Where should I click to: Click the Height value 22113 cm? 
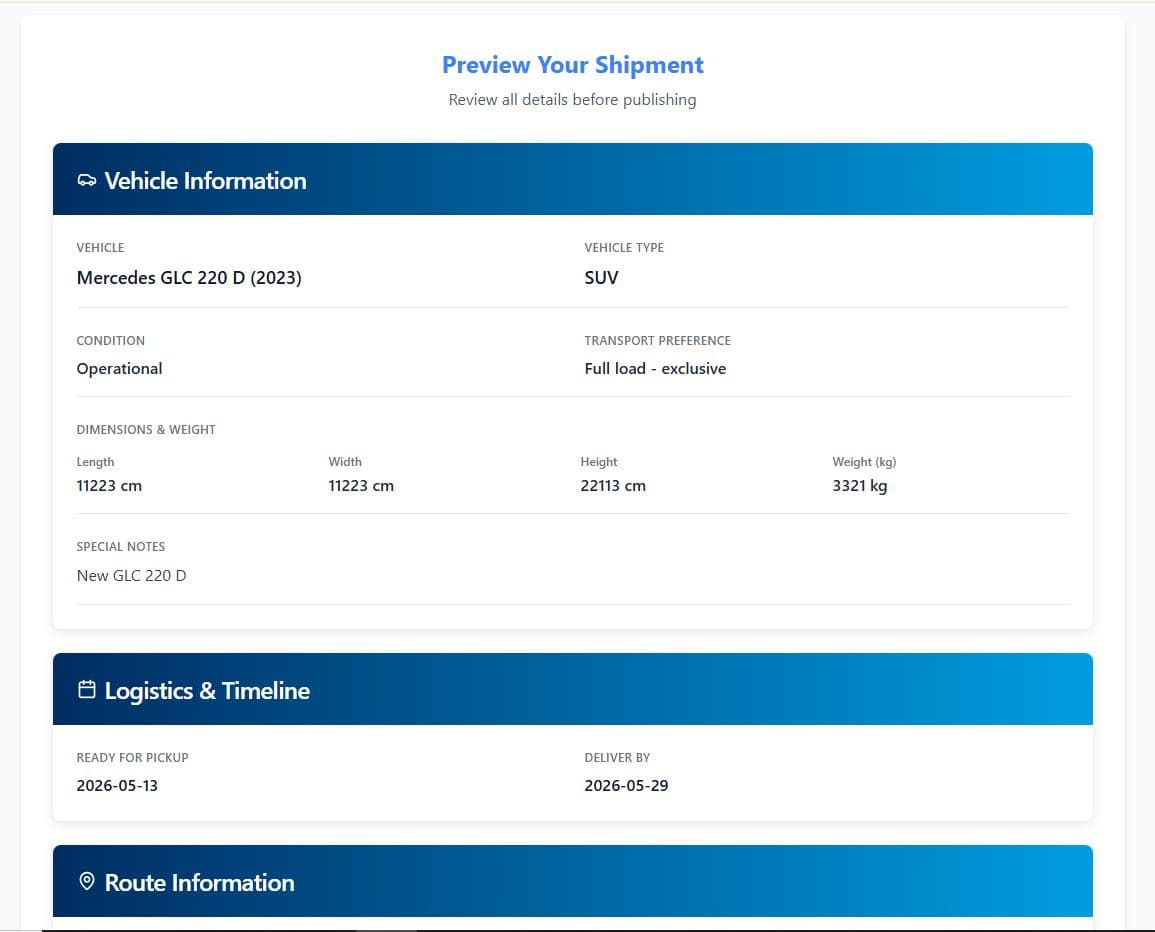tap(613, 486)
